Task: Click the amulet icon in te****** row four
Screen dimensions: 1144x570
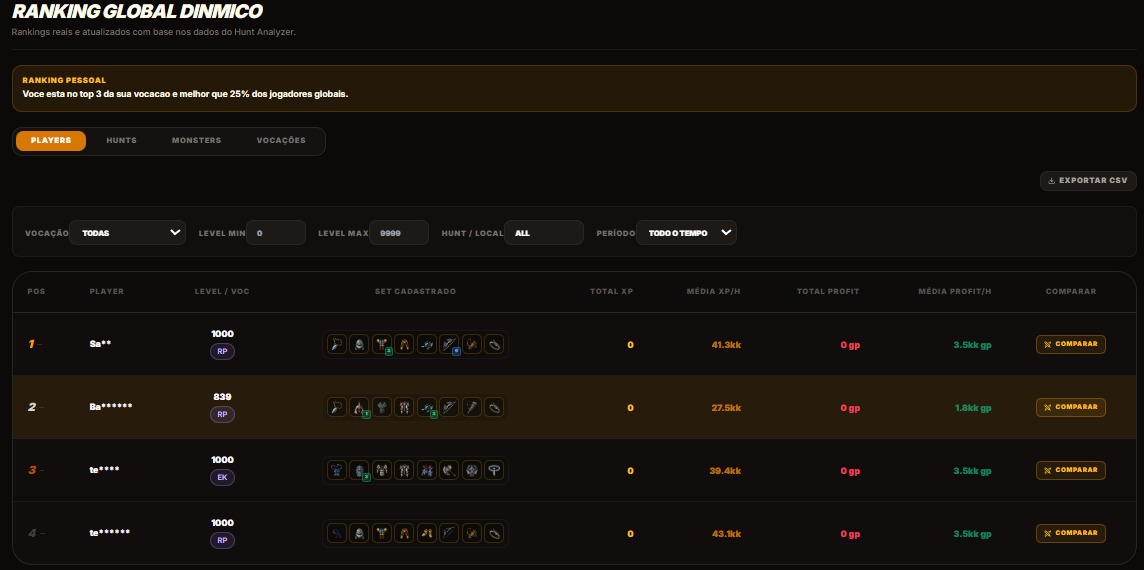Action: pos(336,533)
